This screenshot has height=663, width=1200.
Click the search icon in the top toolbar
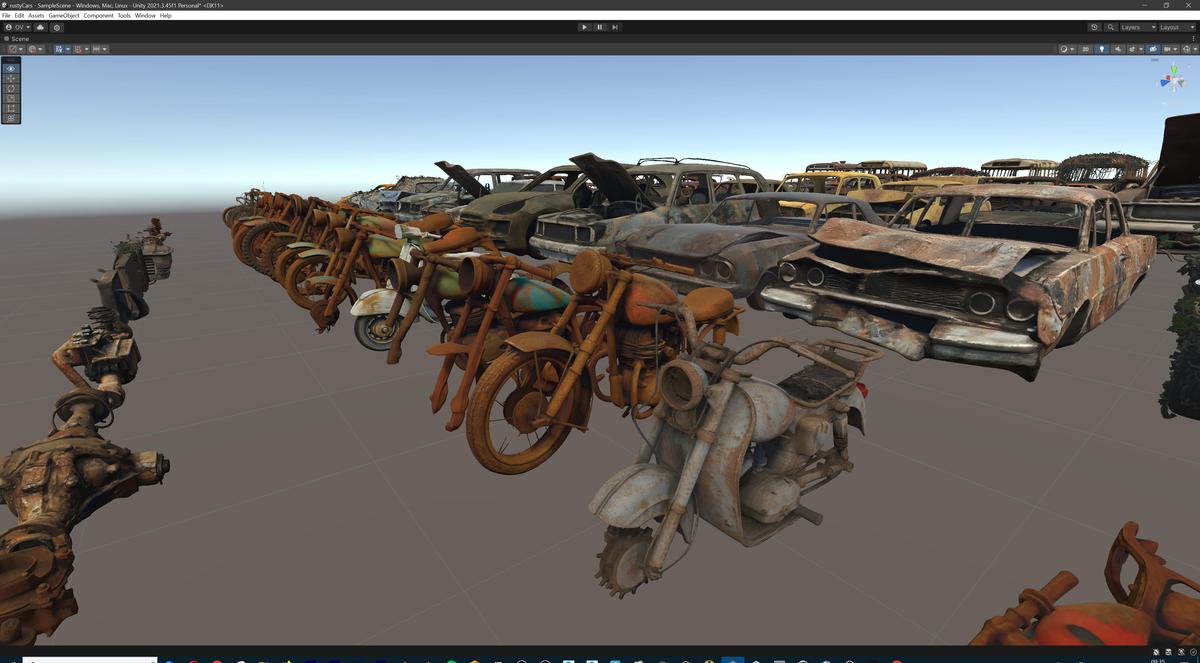tap(1110, 27)
